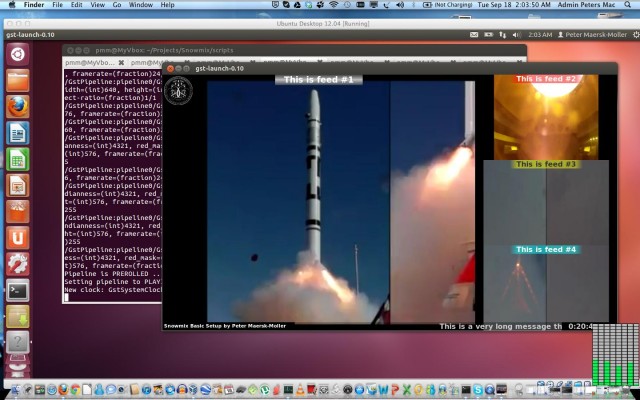Open Terminal from the Ubuntu launcher
Screen dimensions: 640x400
point(17,291)
